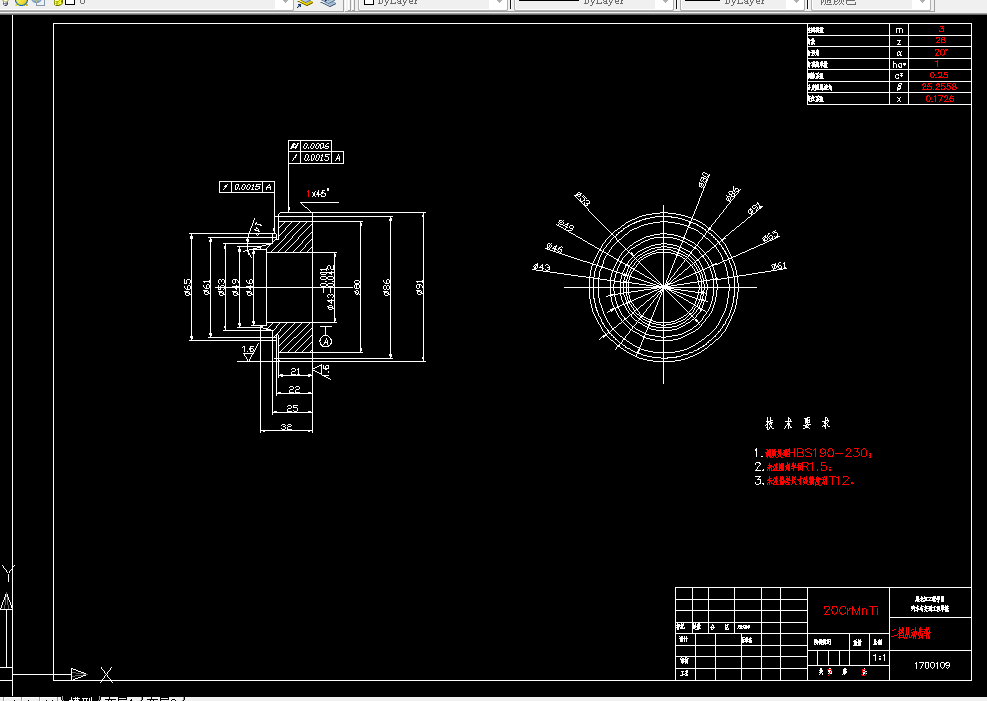Click the 'z' symbol cell in parameter table

point(899,42)
